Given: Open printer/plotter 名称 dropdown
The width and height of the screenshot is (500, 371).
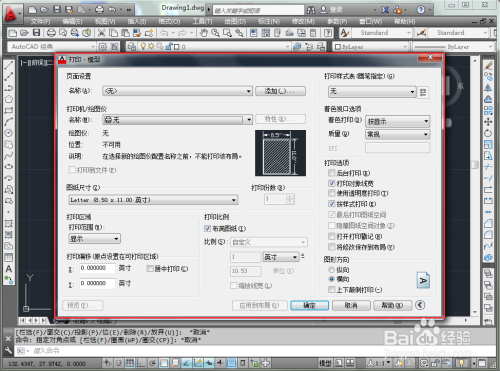Looking at the screenshot, I should (177, 120).
